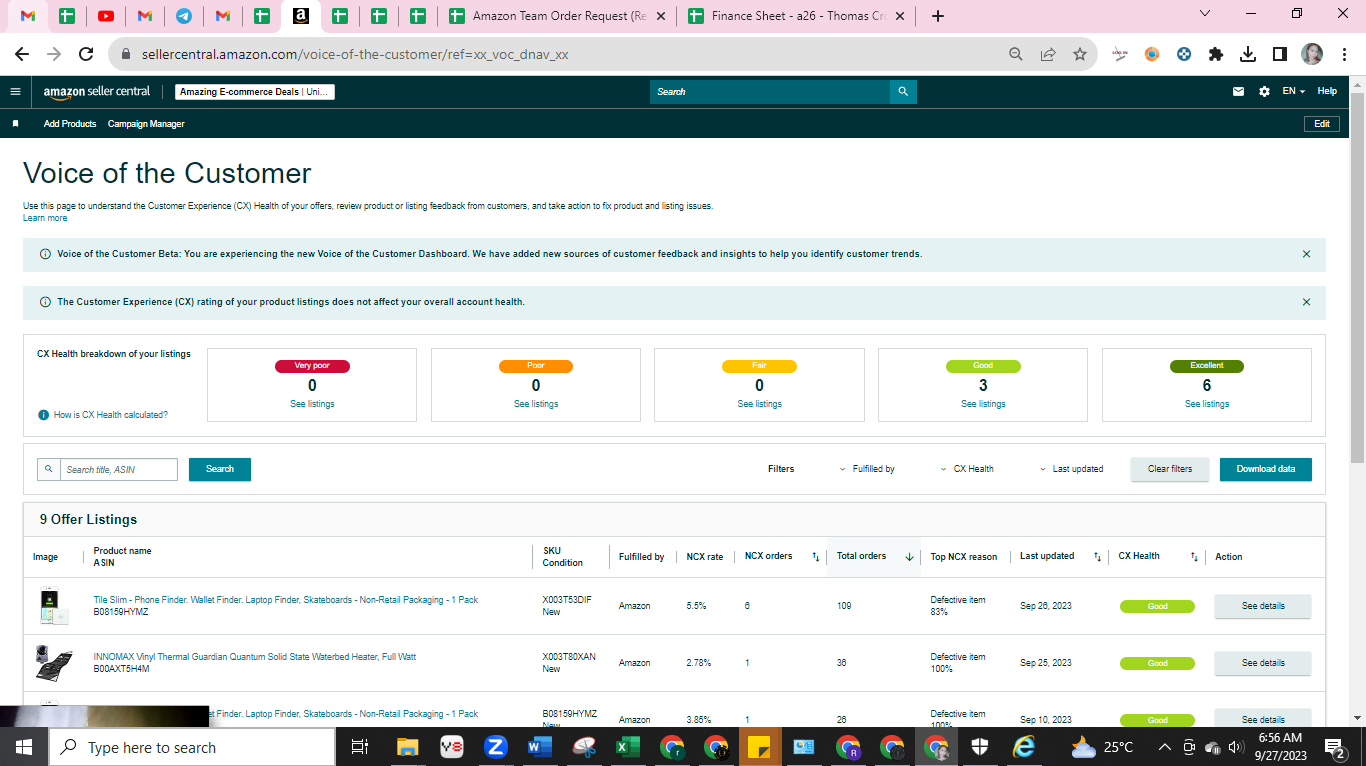Switch to the Finance Sheet tab
The height and width of the screenshot is (766, 1366).
797,16
